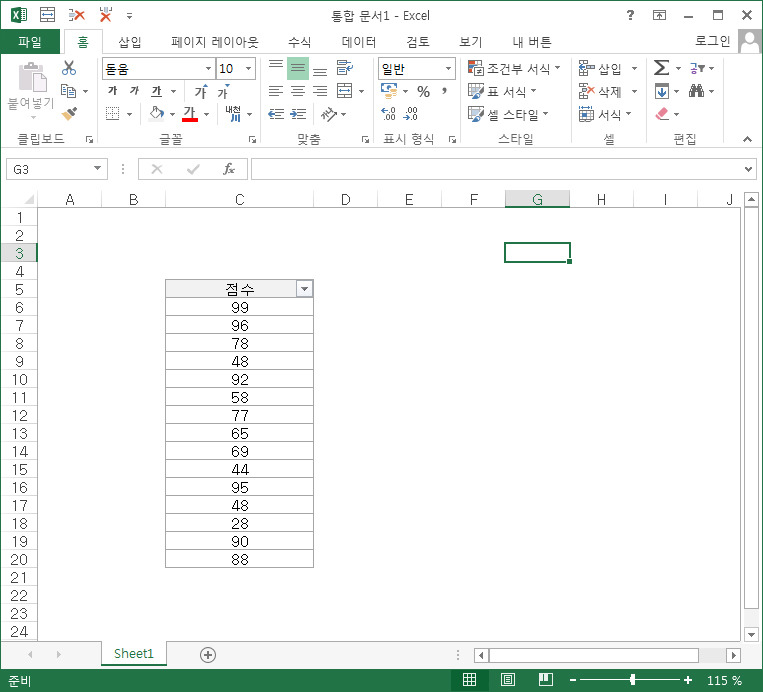Switch to 페이지 레이아웃 tab
The height and width of the screenshot is (692, 763).
(x=215, y=42)
